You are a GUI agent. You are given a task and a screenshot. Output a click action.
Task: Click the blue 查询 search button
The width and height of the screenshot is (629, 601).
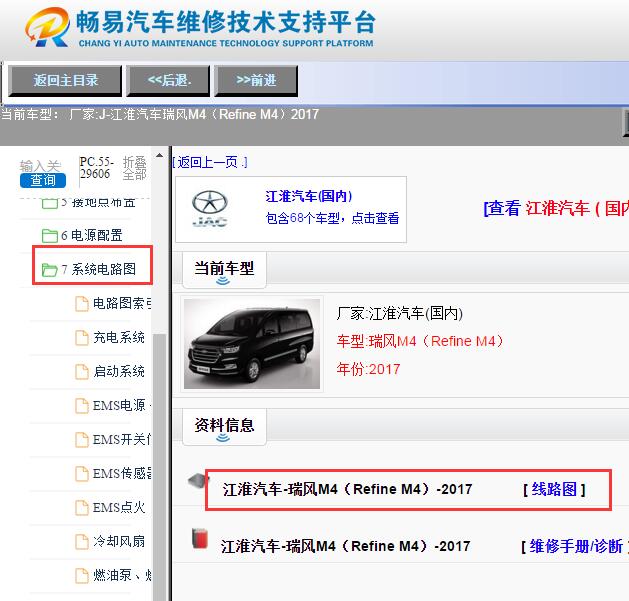click(x=43, y=180)
